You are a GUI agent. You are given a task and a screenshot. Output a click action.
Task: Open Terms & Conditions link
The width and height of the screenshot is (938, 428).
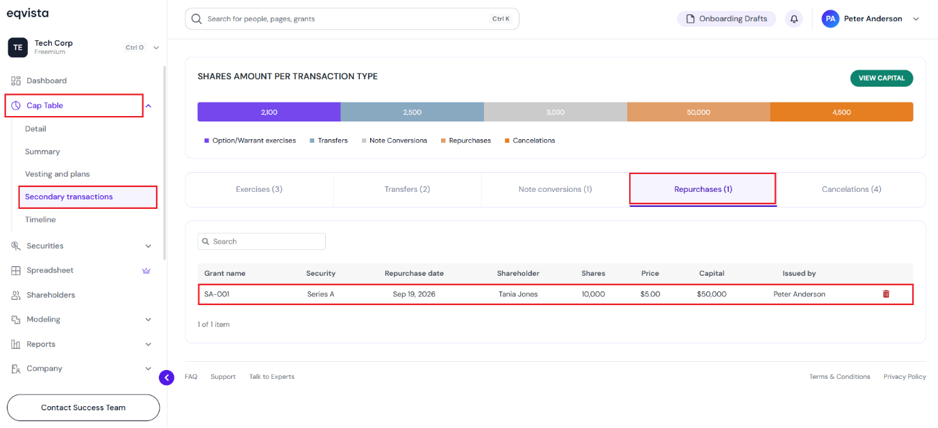coord(839,377)
